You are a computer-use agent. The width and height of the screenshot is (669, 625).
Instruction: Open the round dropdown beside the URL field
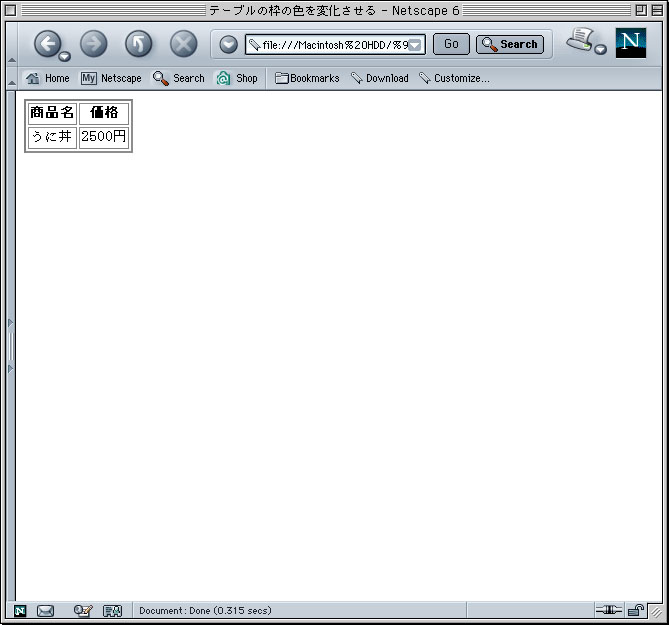(228, 44)
